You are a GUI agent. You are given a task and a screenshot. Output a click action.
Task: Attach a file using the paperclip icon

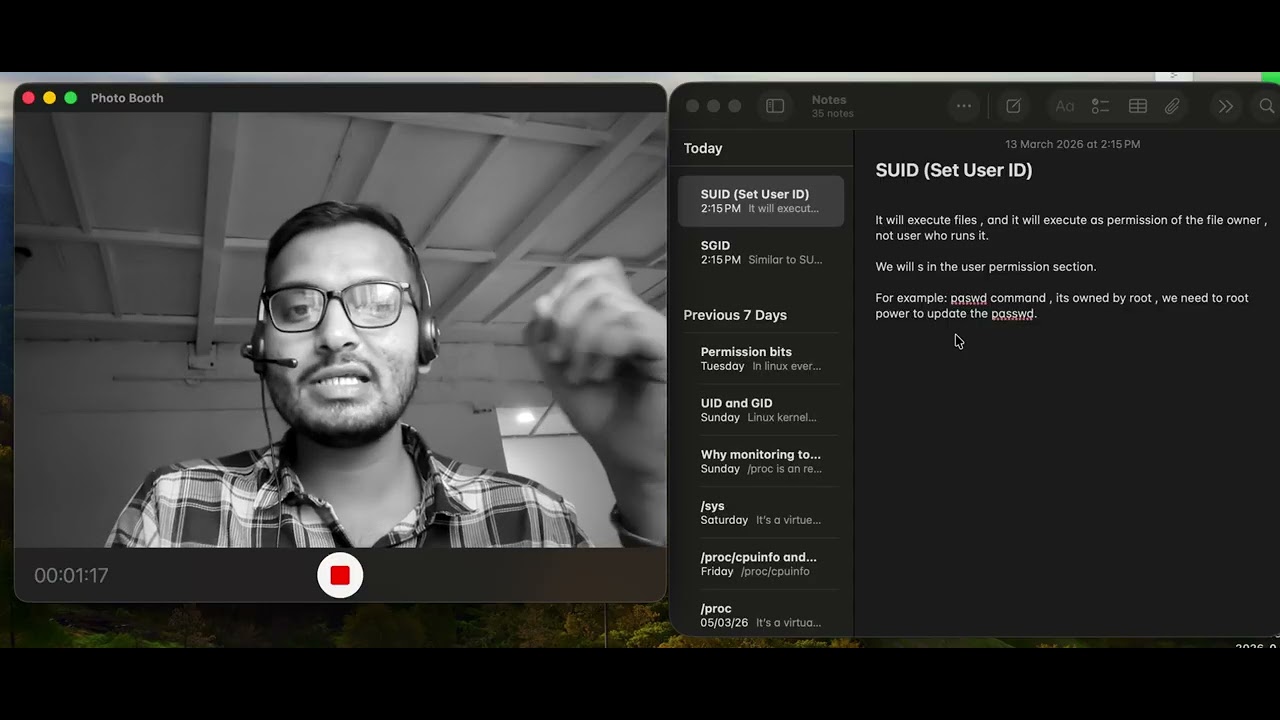click(x=1172, y=106)
